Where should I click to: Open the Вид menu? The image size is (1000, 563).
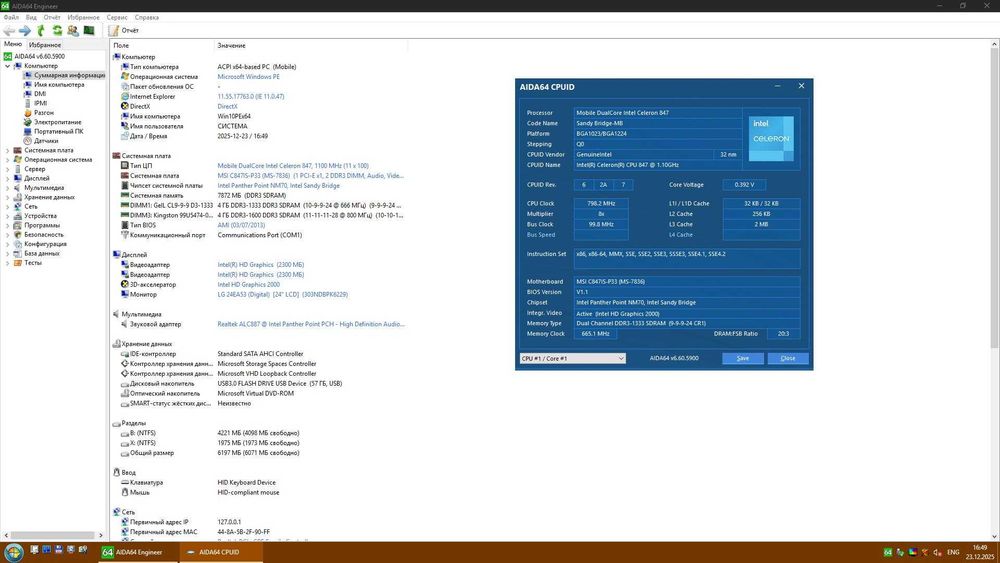tap(31, 17)
